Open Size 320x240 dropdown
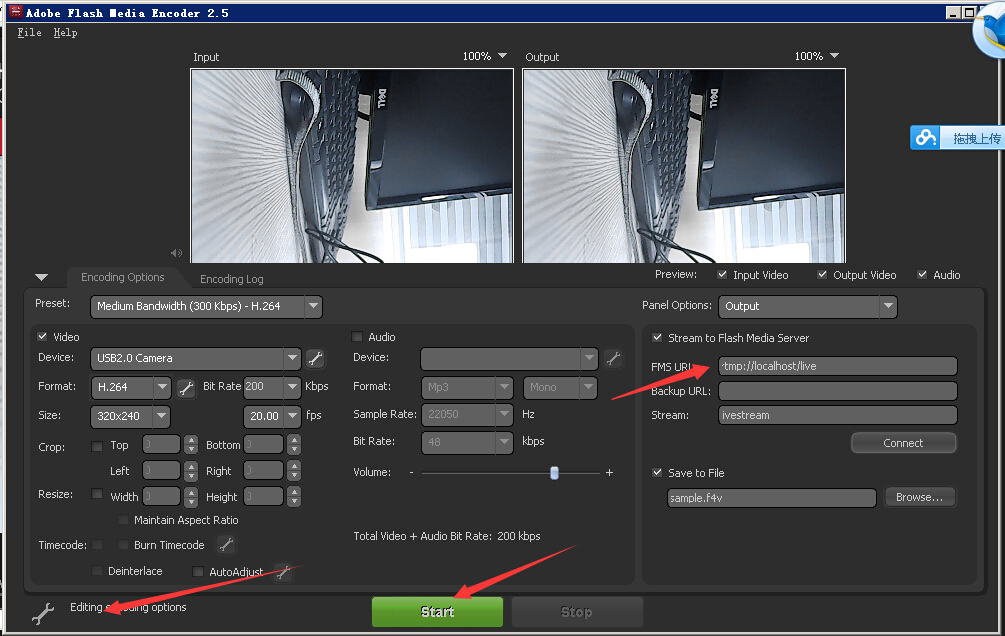 [130, 416]
